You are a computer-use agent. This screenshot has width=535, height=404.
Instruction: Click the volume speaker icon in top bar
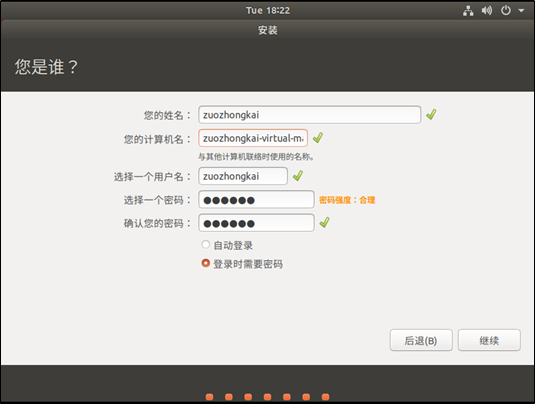coord(487,11)
